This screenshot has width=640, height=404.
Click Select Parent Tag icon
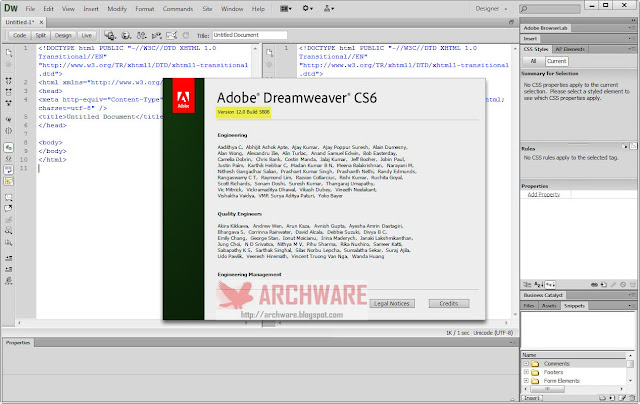click(9, 120)
